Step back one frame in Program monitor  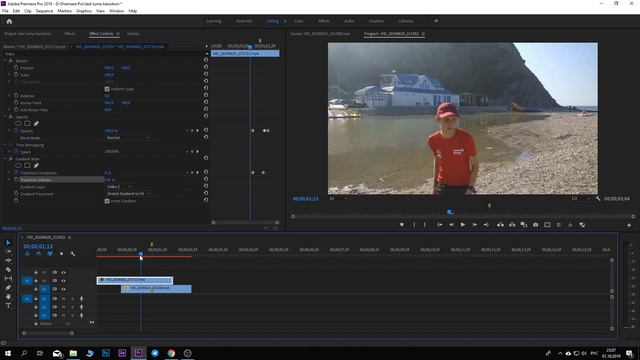tap(451, 225)
